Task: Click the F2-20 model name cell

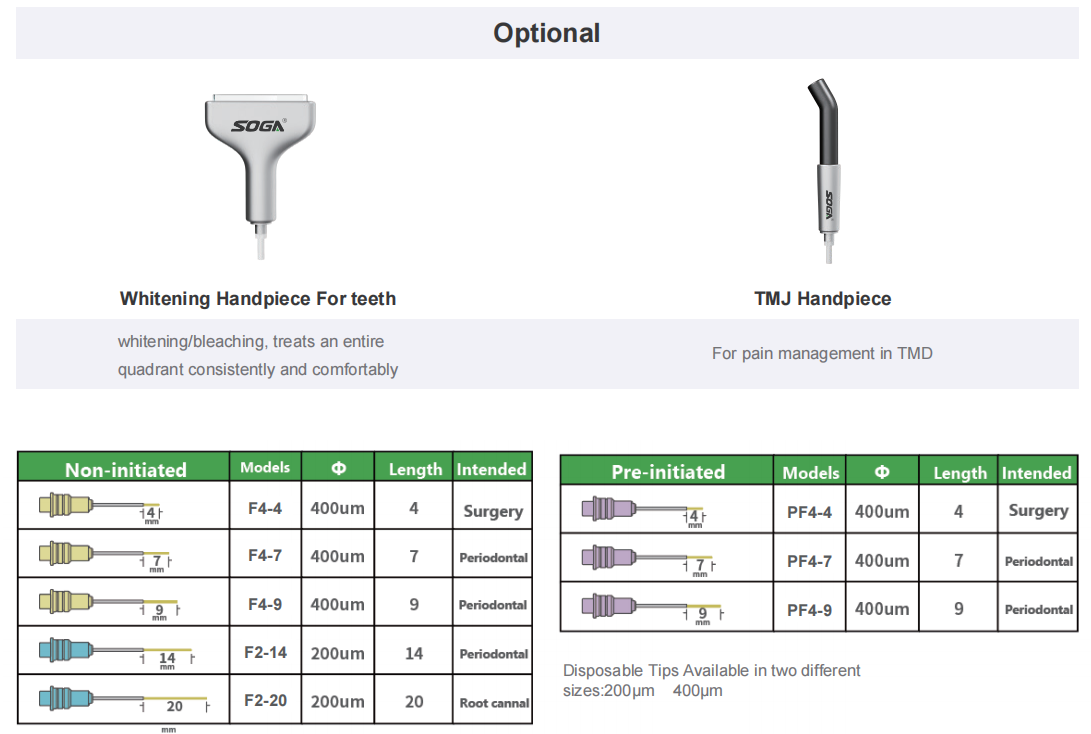Action: coord(265,701)
